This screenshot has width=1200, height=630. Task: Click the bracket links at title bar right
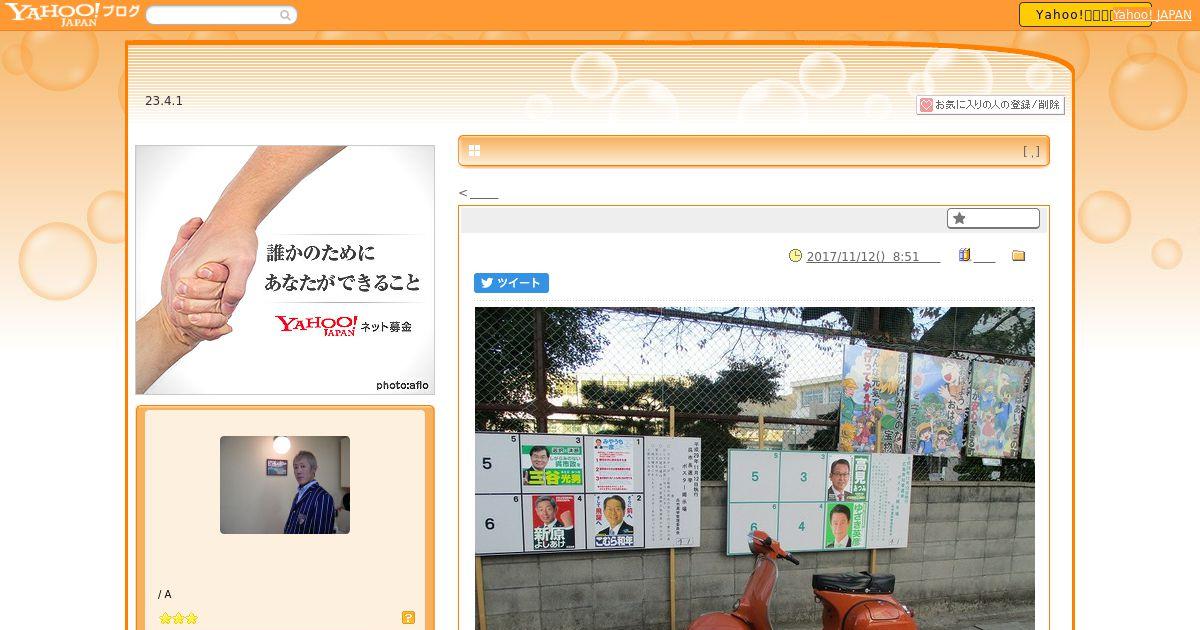pos(1031,152)
